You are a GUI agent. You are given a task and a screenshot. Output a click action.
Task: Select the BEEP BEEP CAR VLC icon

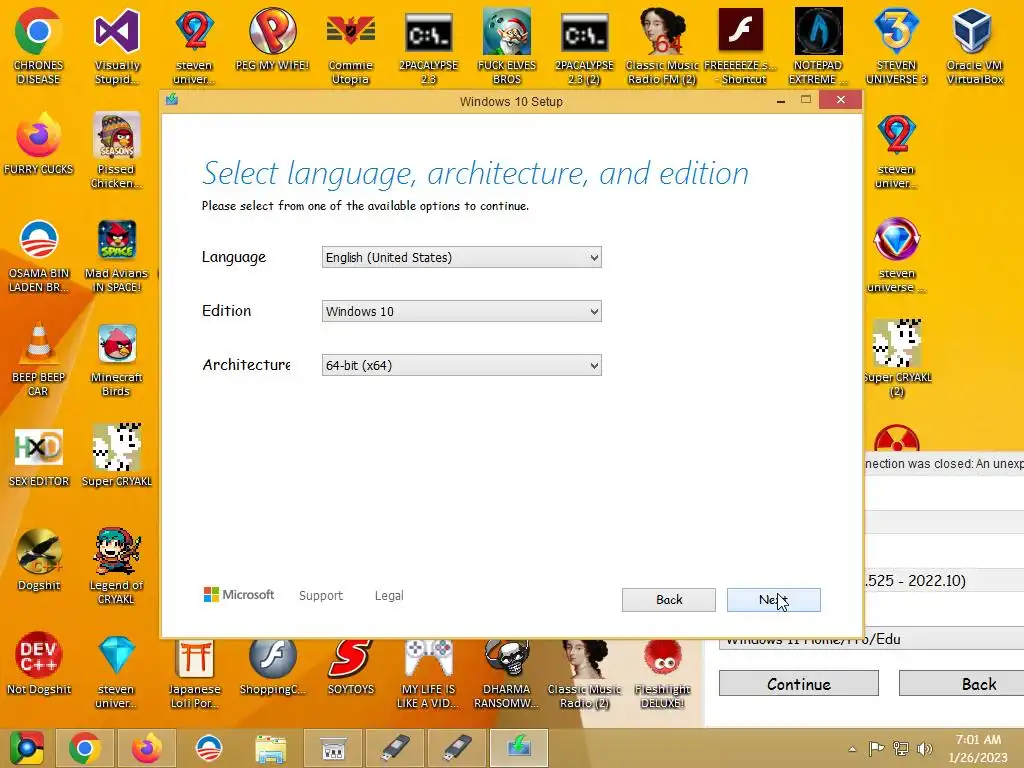[39, 358]
